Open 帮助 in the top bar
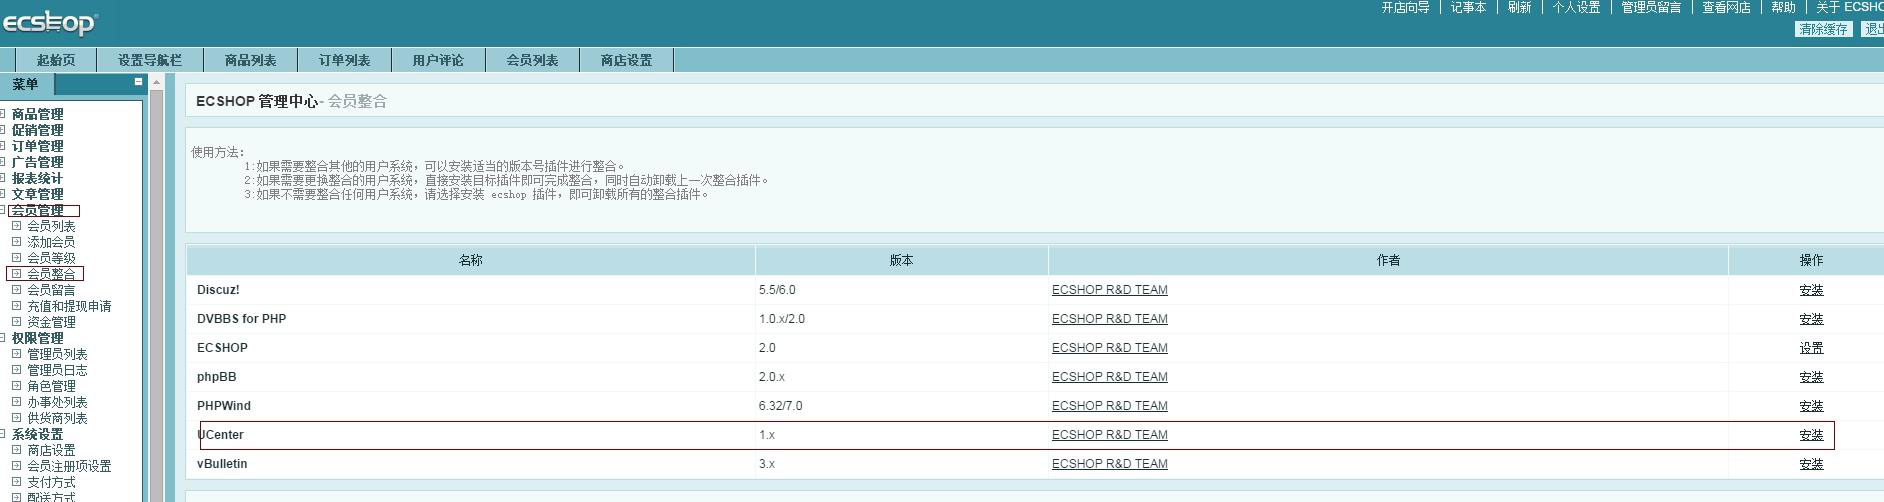Image resolution: width=1884 pixels, height=502 pixels. point(1783,7)
